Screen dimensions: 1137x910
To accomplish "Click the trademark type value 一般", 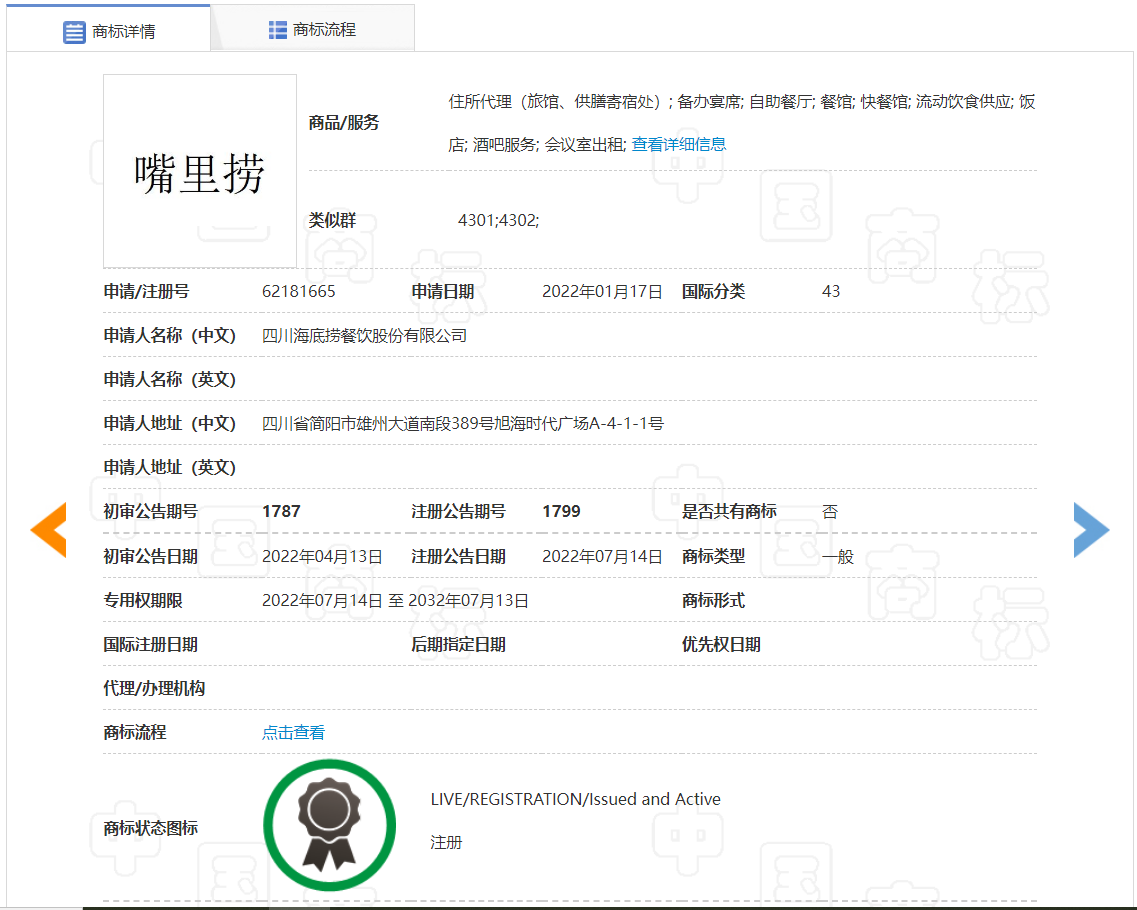I will click(838, 557).
